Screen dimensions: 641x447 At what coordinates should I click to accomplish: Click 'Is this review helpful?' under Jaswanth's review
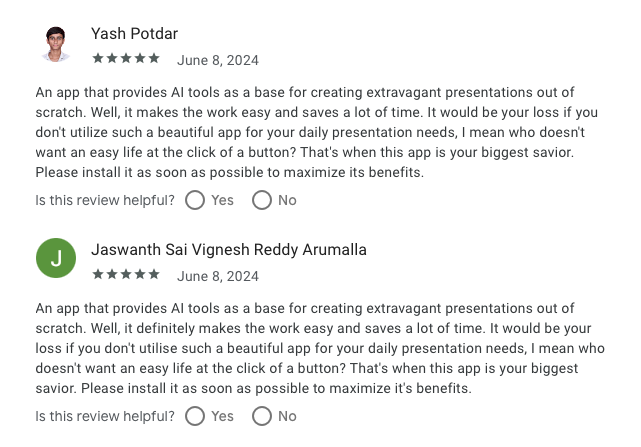pyautogui.click(x=105, y=416)
